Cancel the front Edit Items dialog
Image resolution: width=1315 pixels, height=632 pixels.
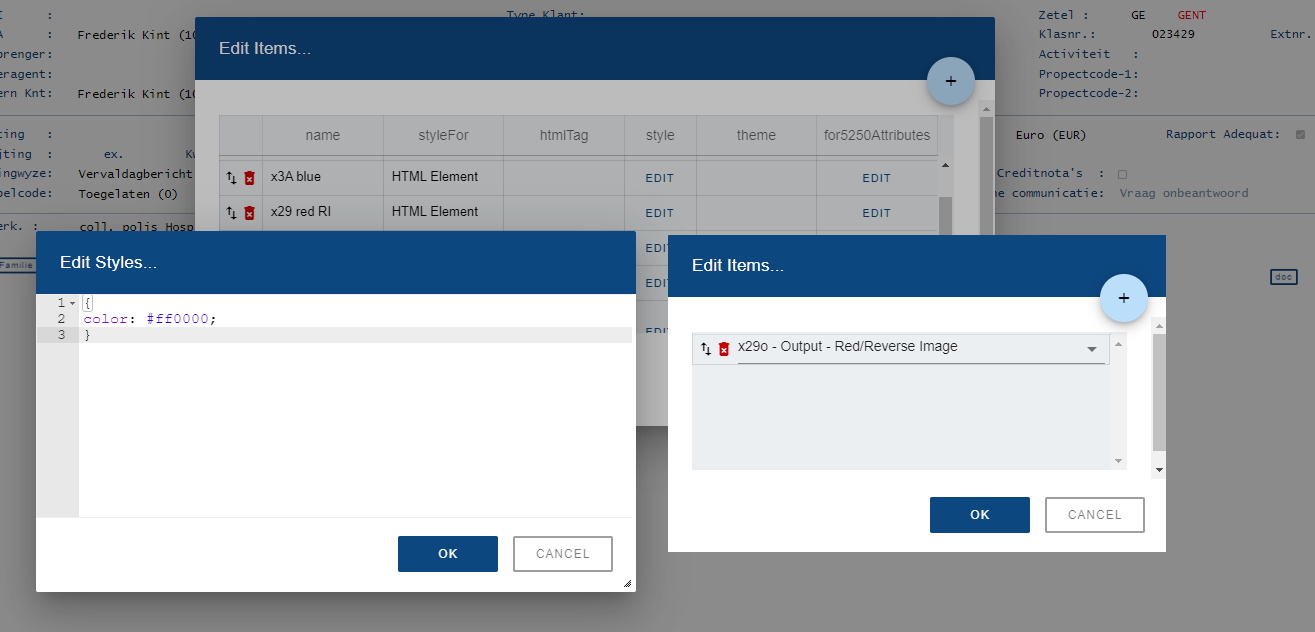click(1094, 515)
